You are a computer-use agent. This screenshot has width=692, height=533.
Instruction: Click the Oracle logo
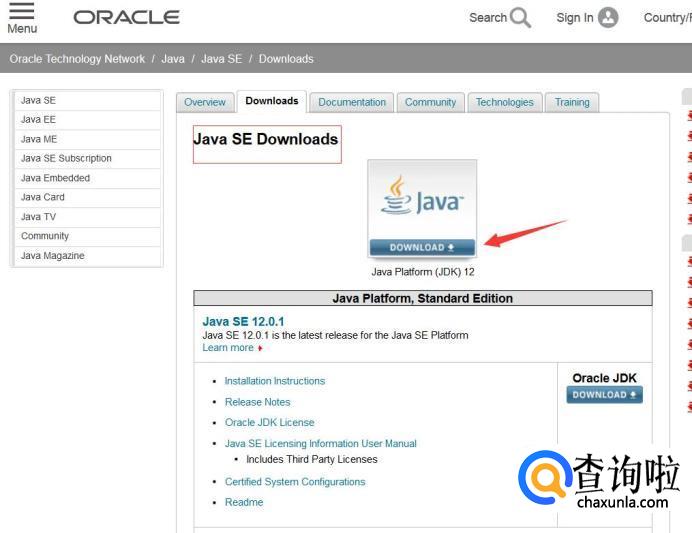point(126,18)
